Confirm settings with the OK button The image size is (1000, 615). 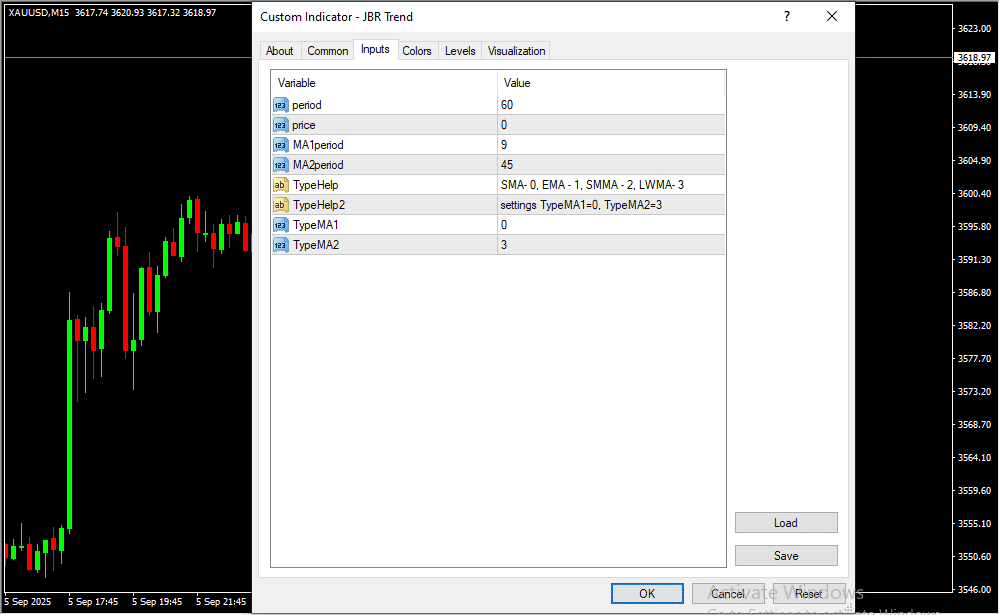647,594
